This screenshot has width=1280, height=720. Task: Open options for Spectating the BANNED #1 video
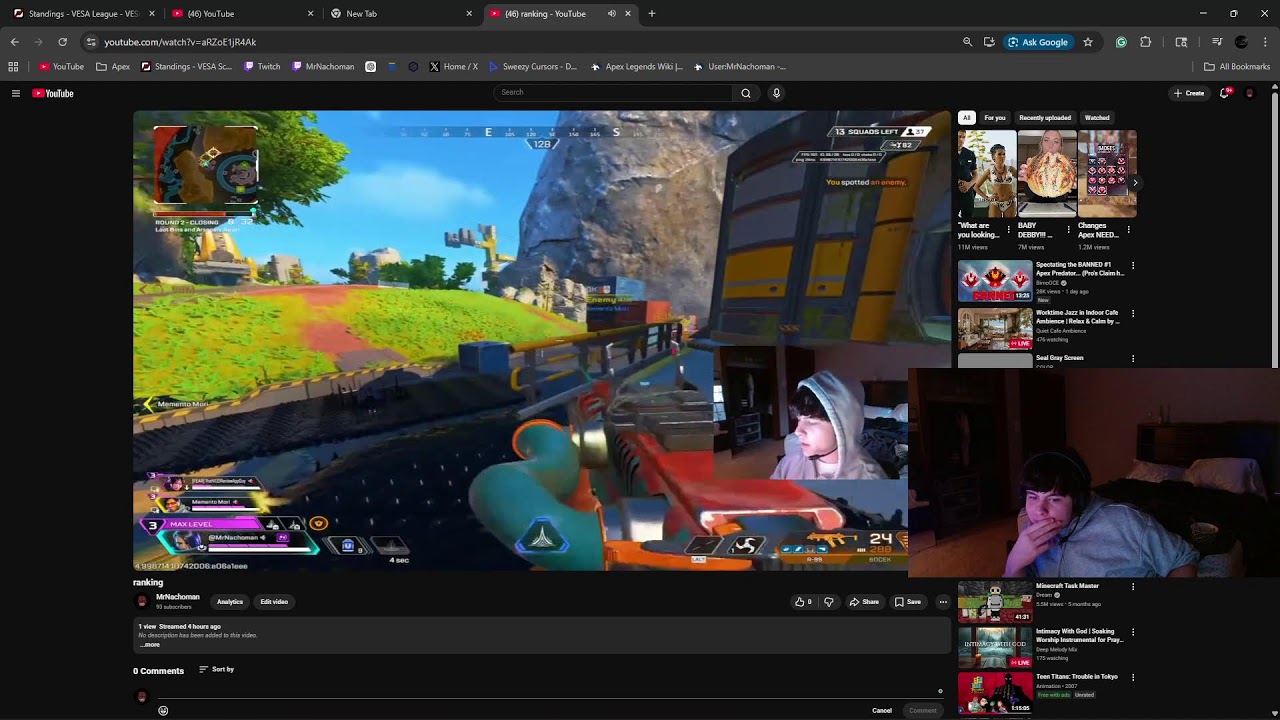click(1133, 266)
